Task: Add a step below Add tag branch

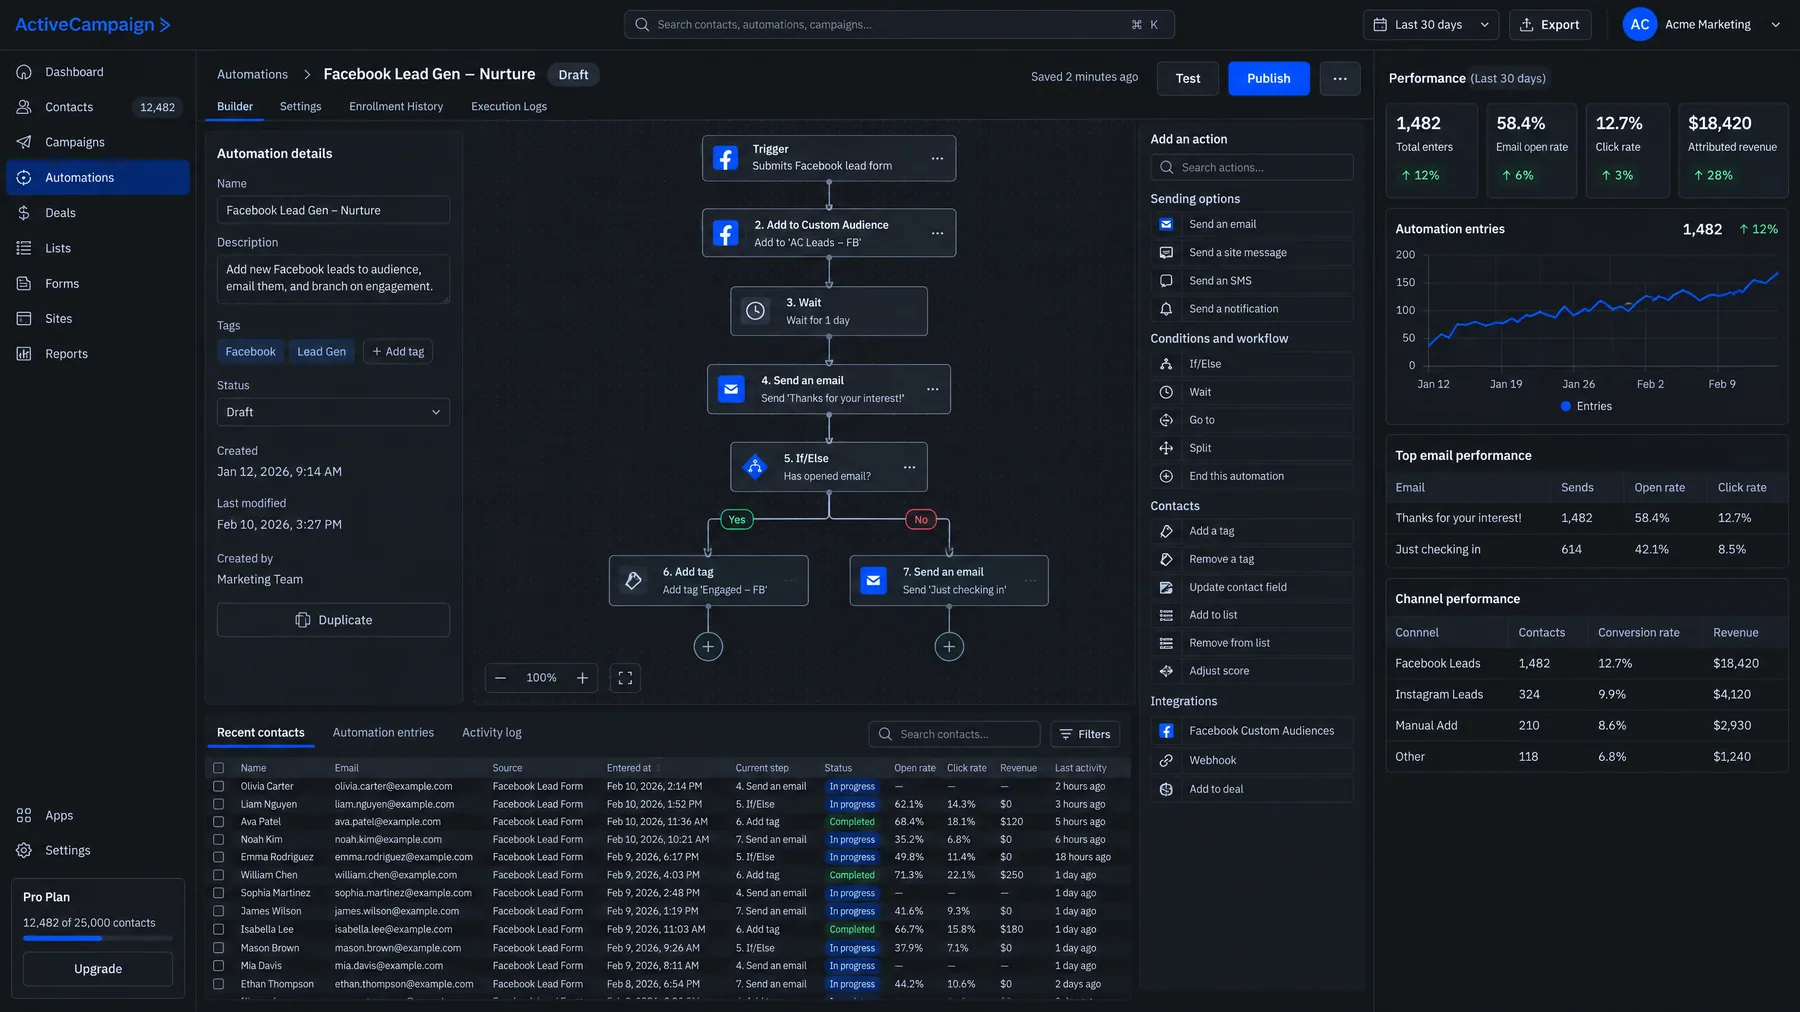Action: coord(708,646)
